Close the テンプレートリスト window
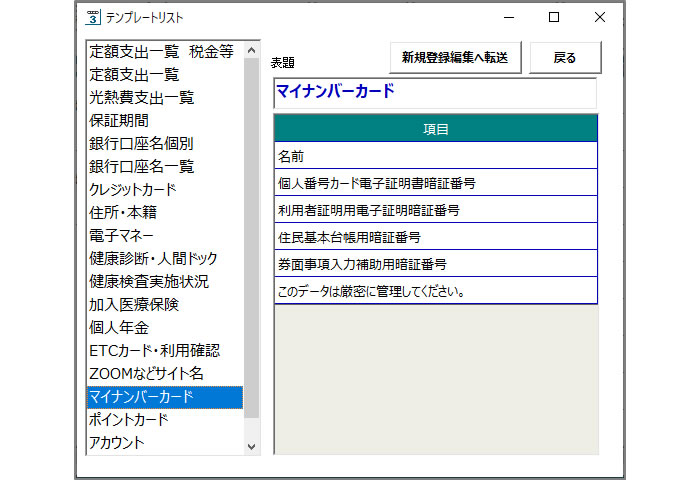The height and width of the screenshot is (480, 700). tap(600, 17)
